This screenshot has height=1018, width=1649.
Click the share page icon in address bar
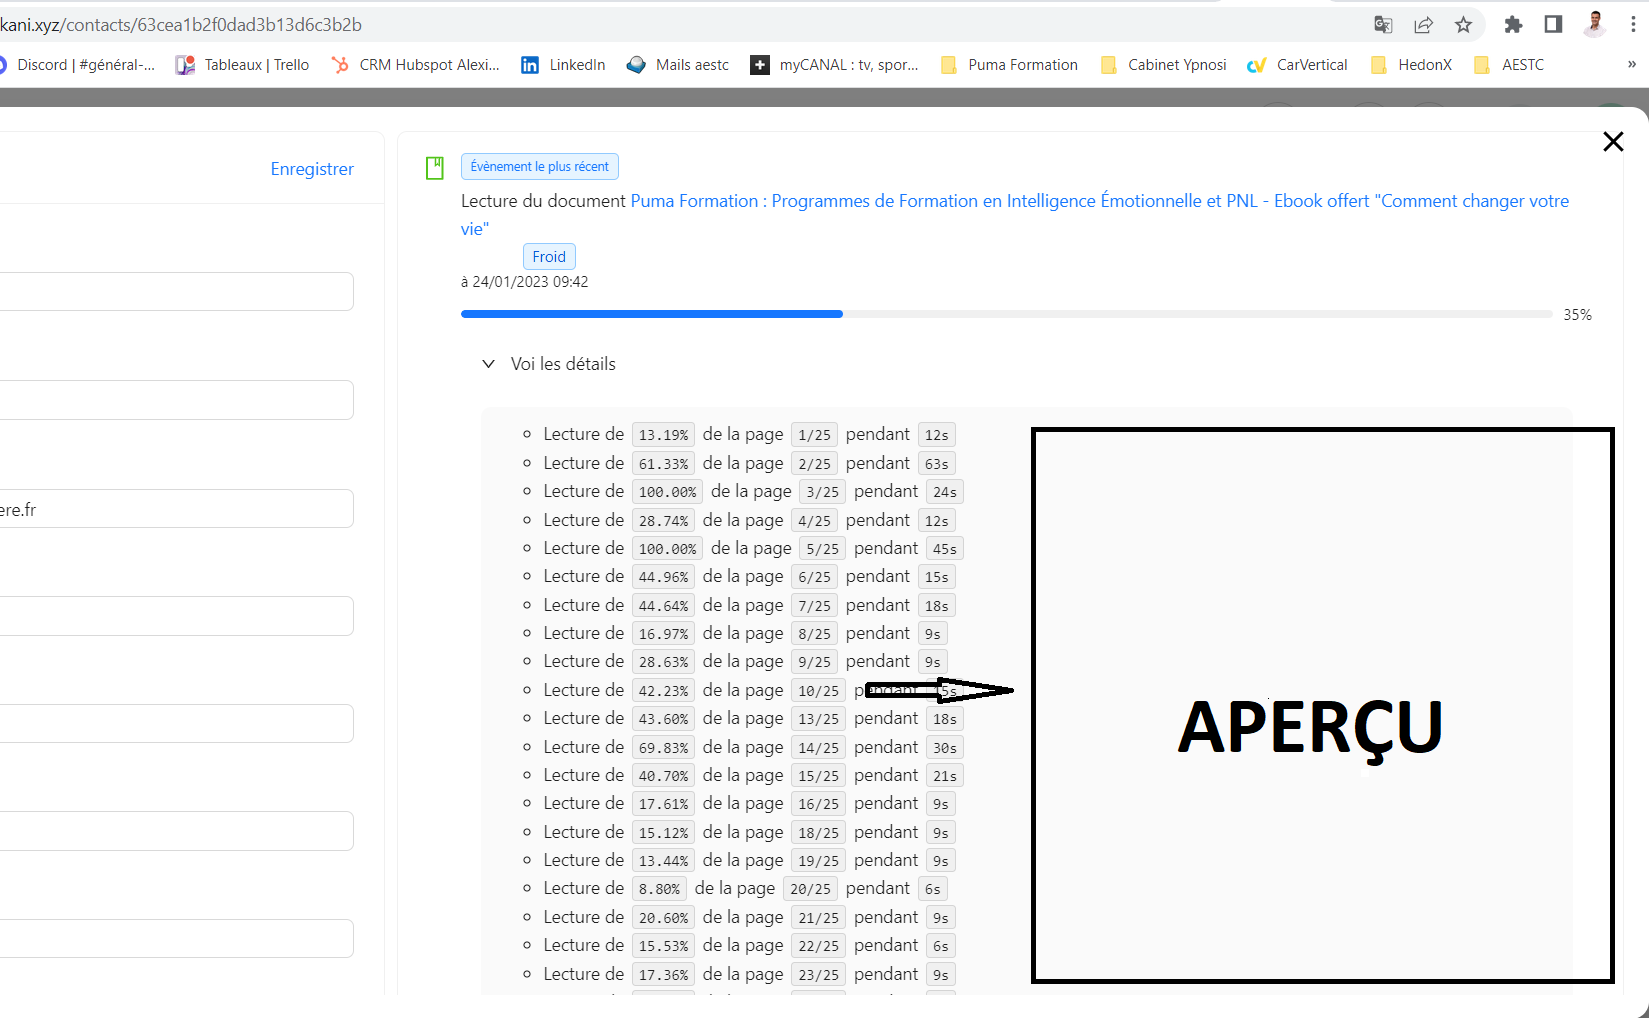tap(1423, 25)
